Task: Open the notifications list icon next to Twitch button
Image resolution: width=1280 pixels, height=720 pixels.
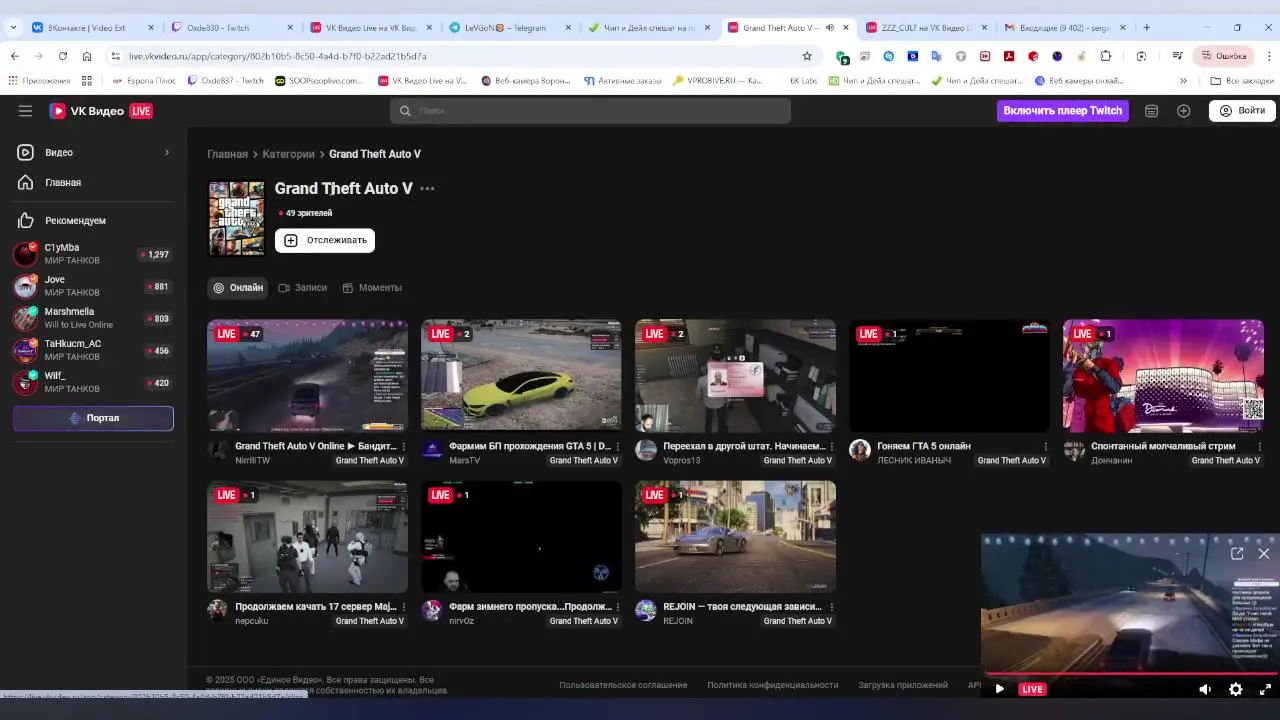Action: click(x=1151, y=111)
